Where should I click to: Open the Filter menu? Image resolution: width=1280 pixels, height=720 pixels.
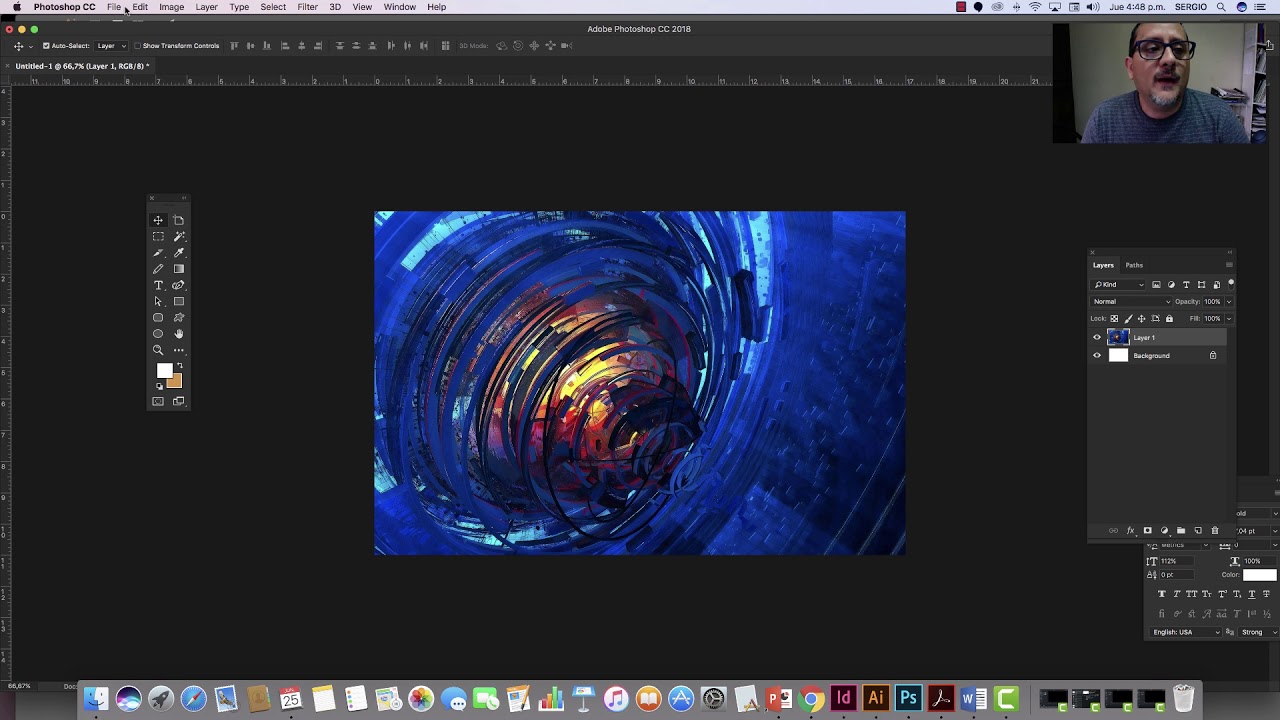coord(307,7)
